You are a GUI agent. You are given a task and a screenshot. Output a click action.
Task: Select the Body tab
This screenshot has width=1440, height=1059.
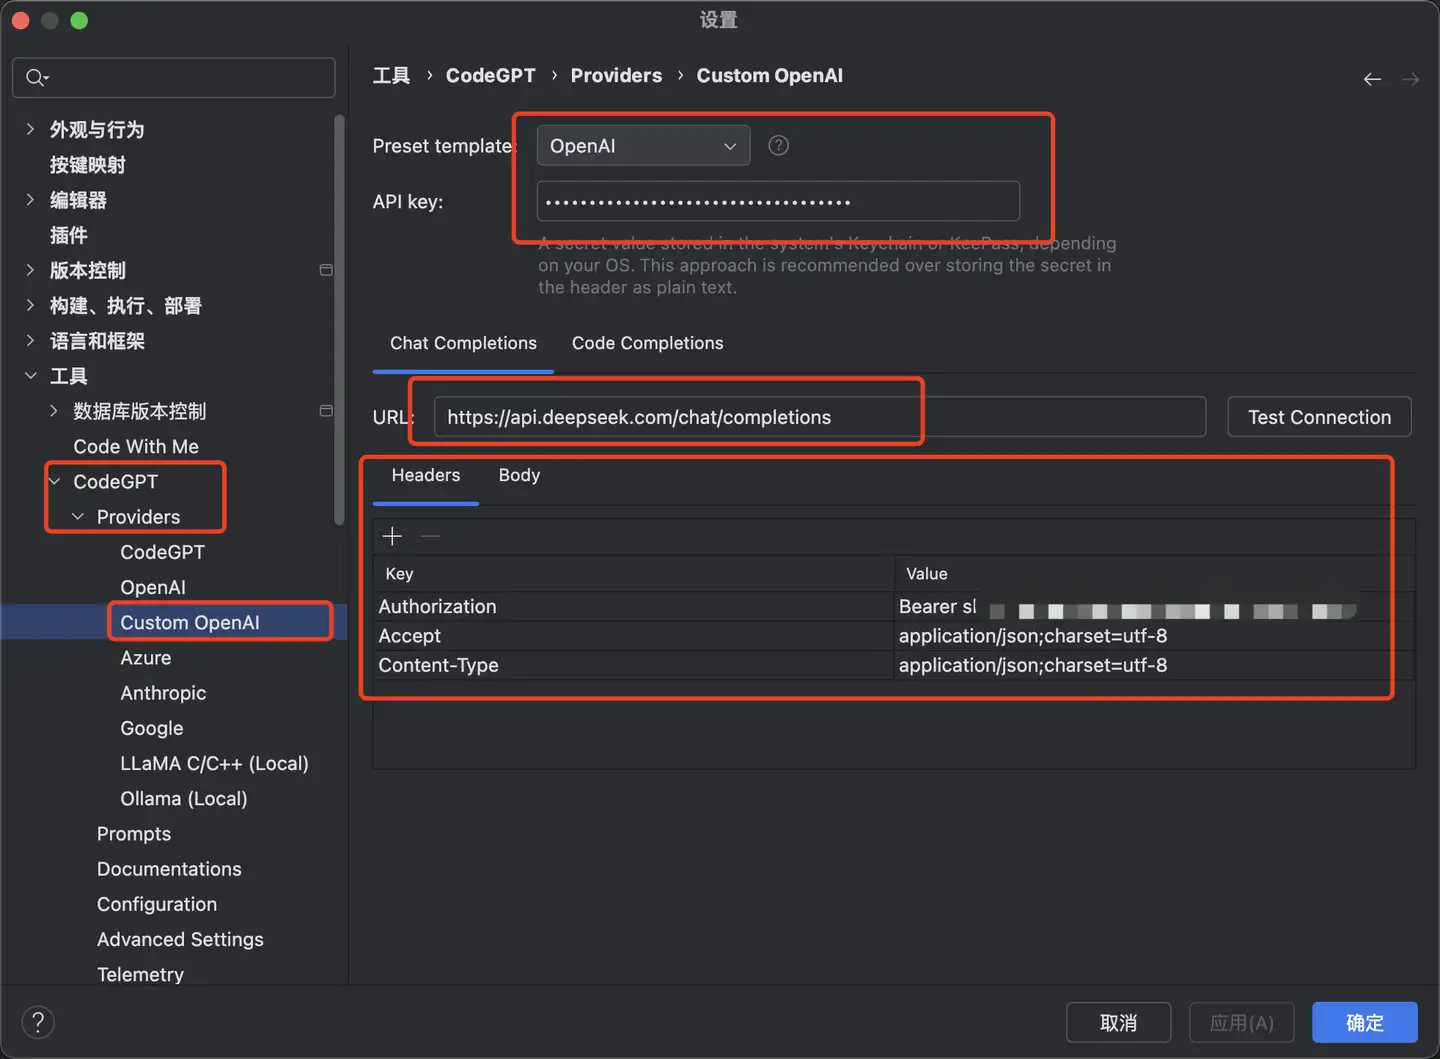click(519, 475)
